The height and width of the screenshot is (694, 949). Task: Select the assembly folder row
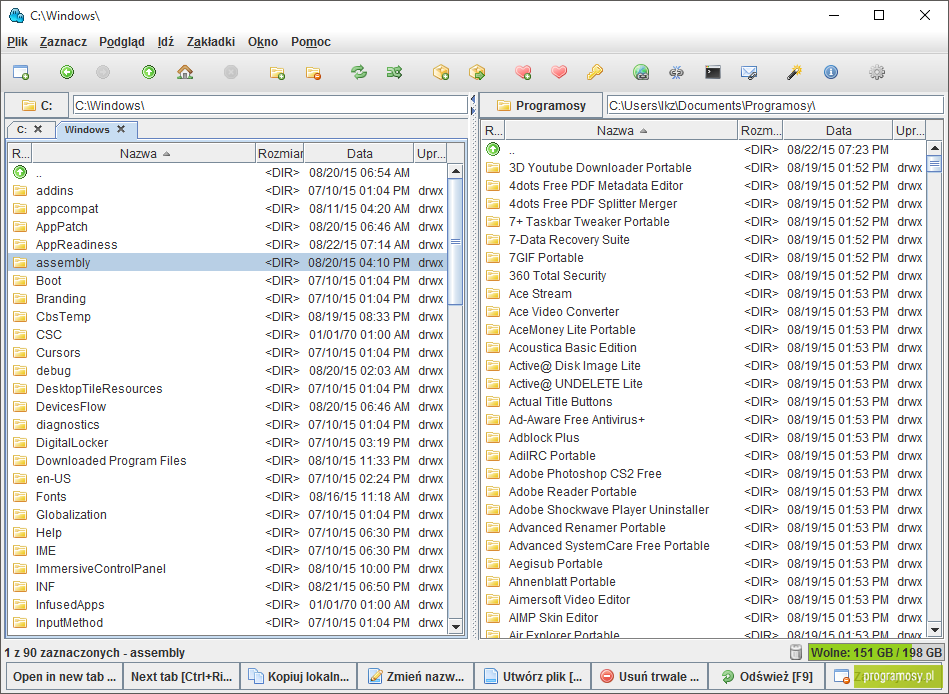coord(229,263)
